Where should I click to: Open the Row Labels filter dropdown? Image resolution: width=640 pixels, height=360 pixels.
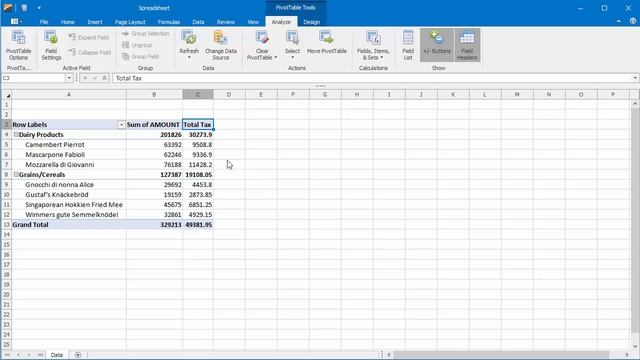121,124
